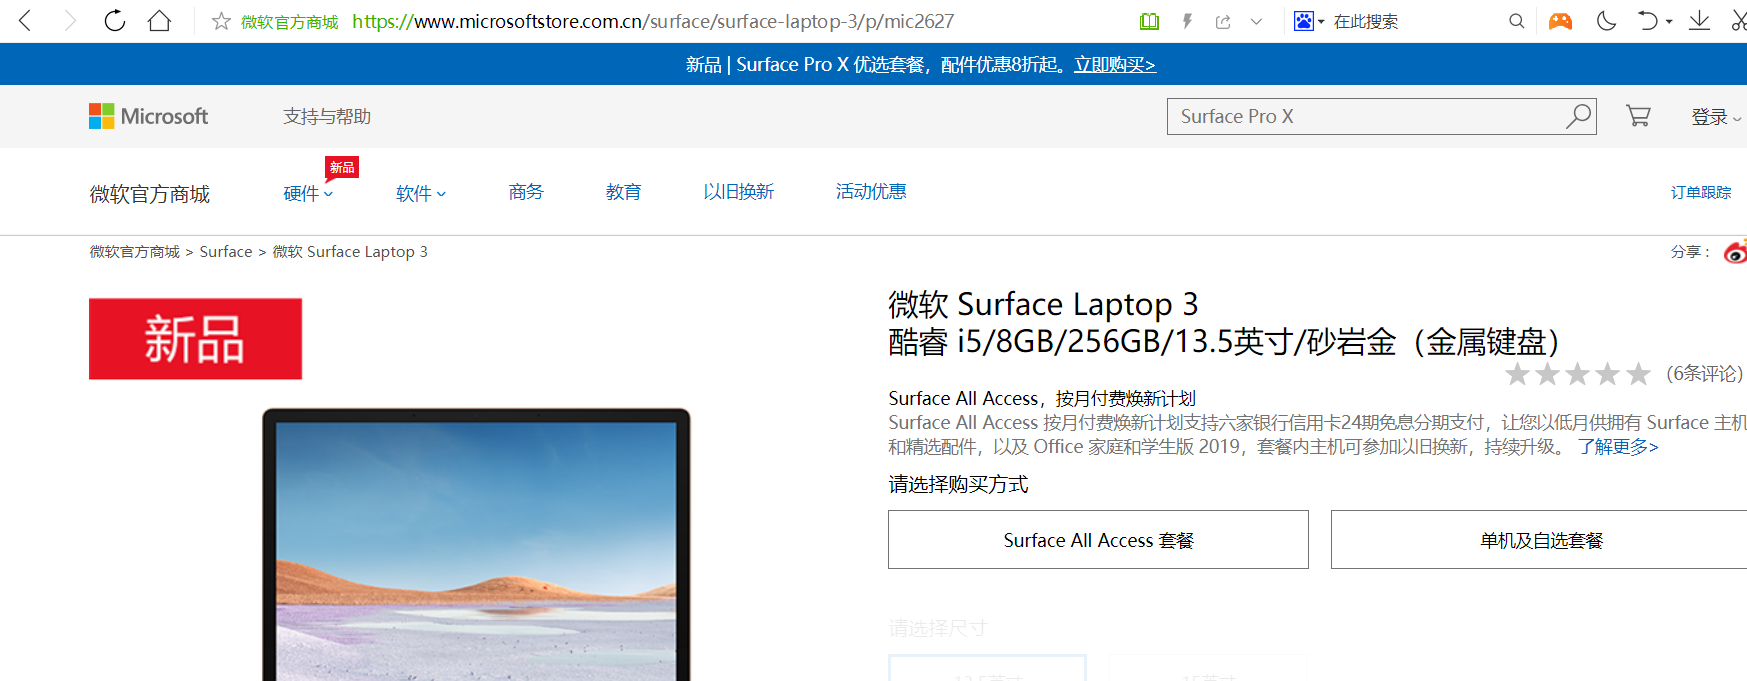Click the store search magnifier icon
The image size is (1747, 681).
click(x=1578, y=116)
